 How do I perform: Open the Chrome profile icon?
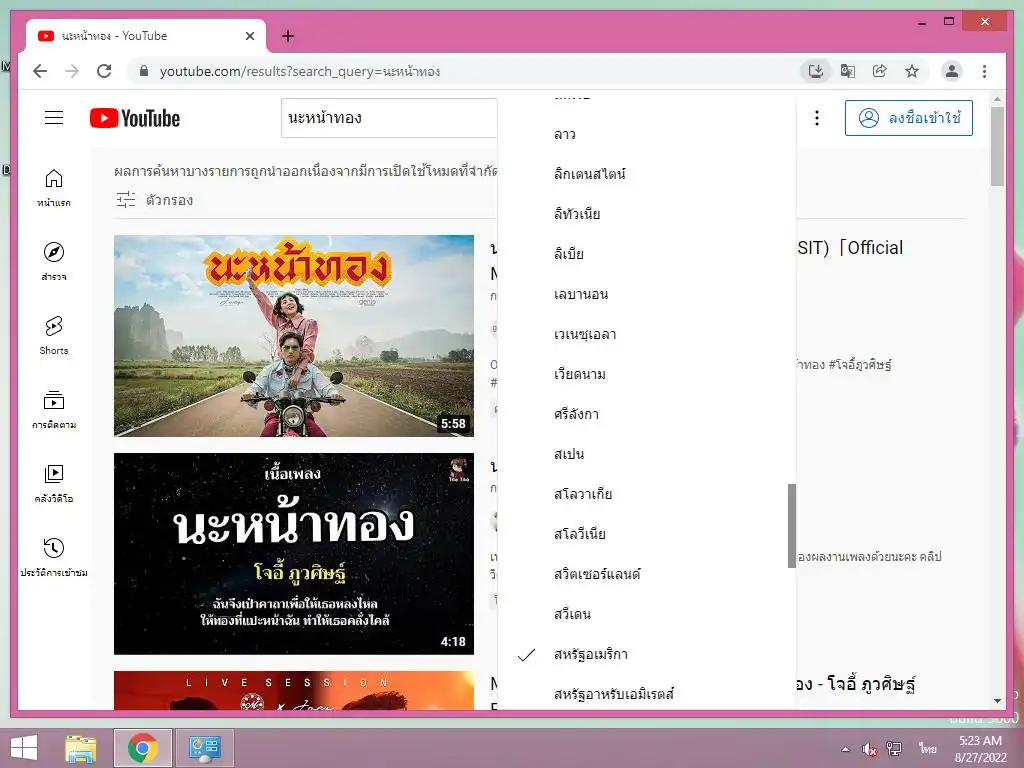pos(952,71)
